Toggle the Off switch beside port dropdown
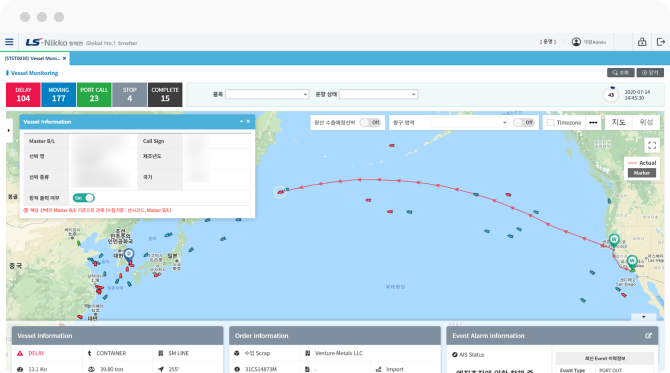 click(523, 123)
